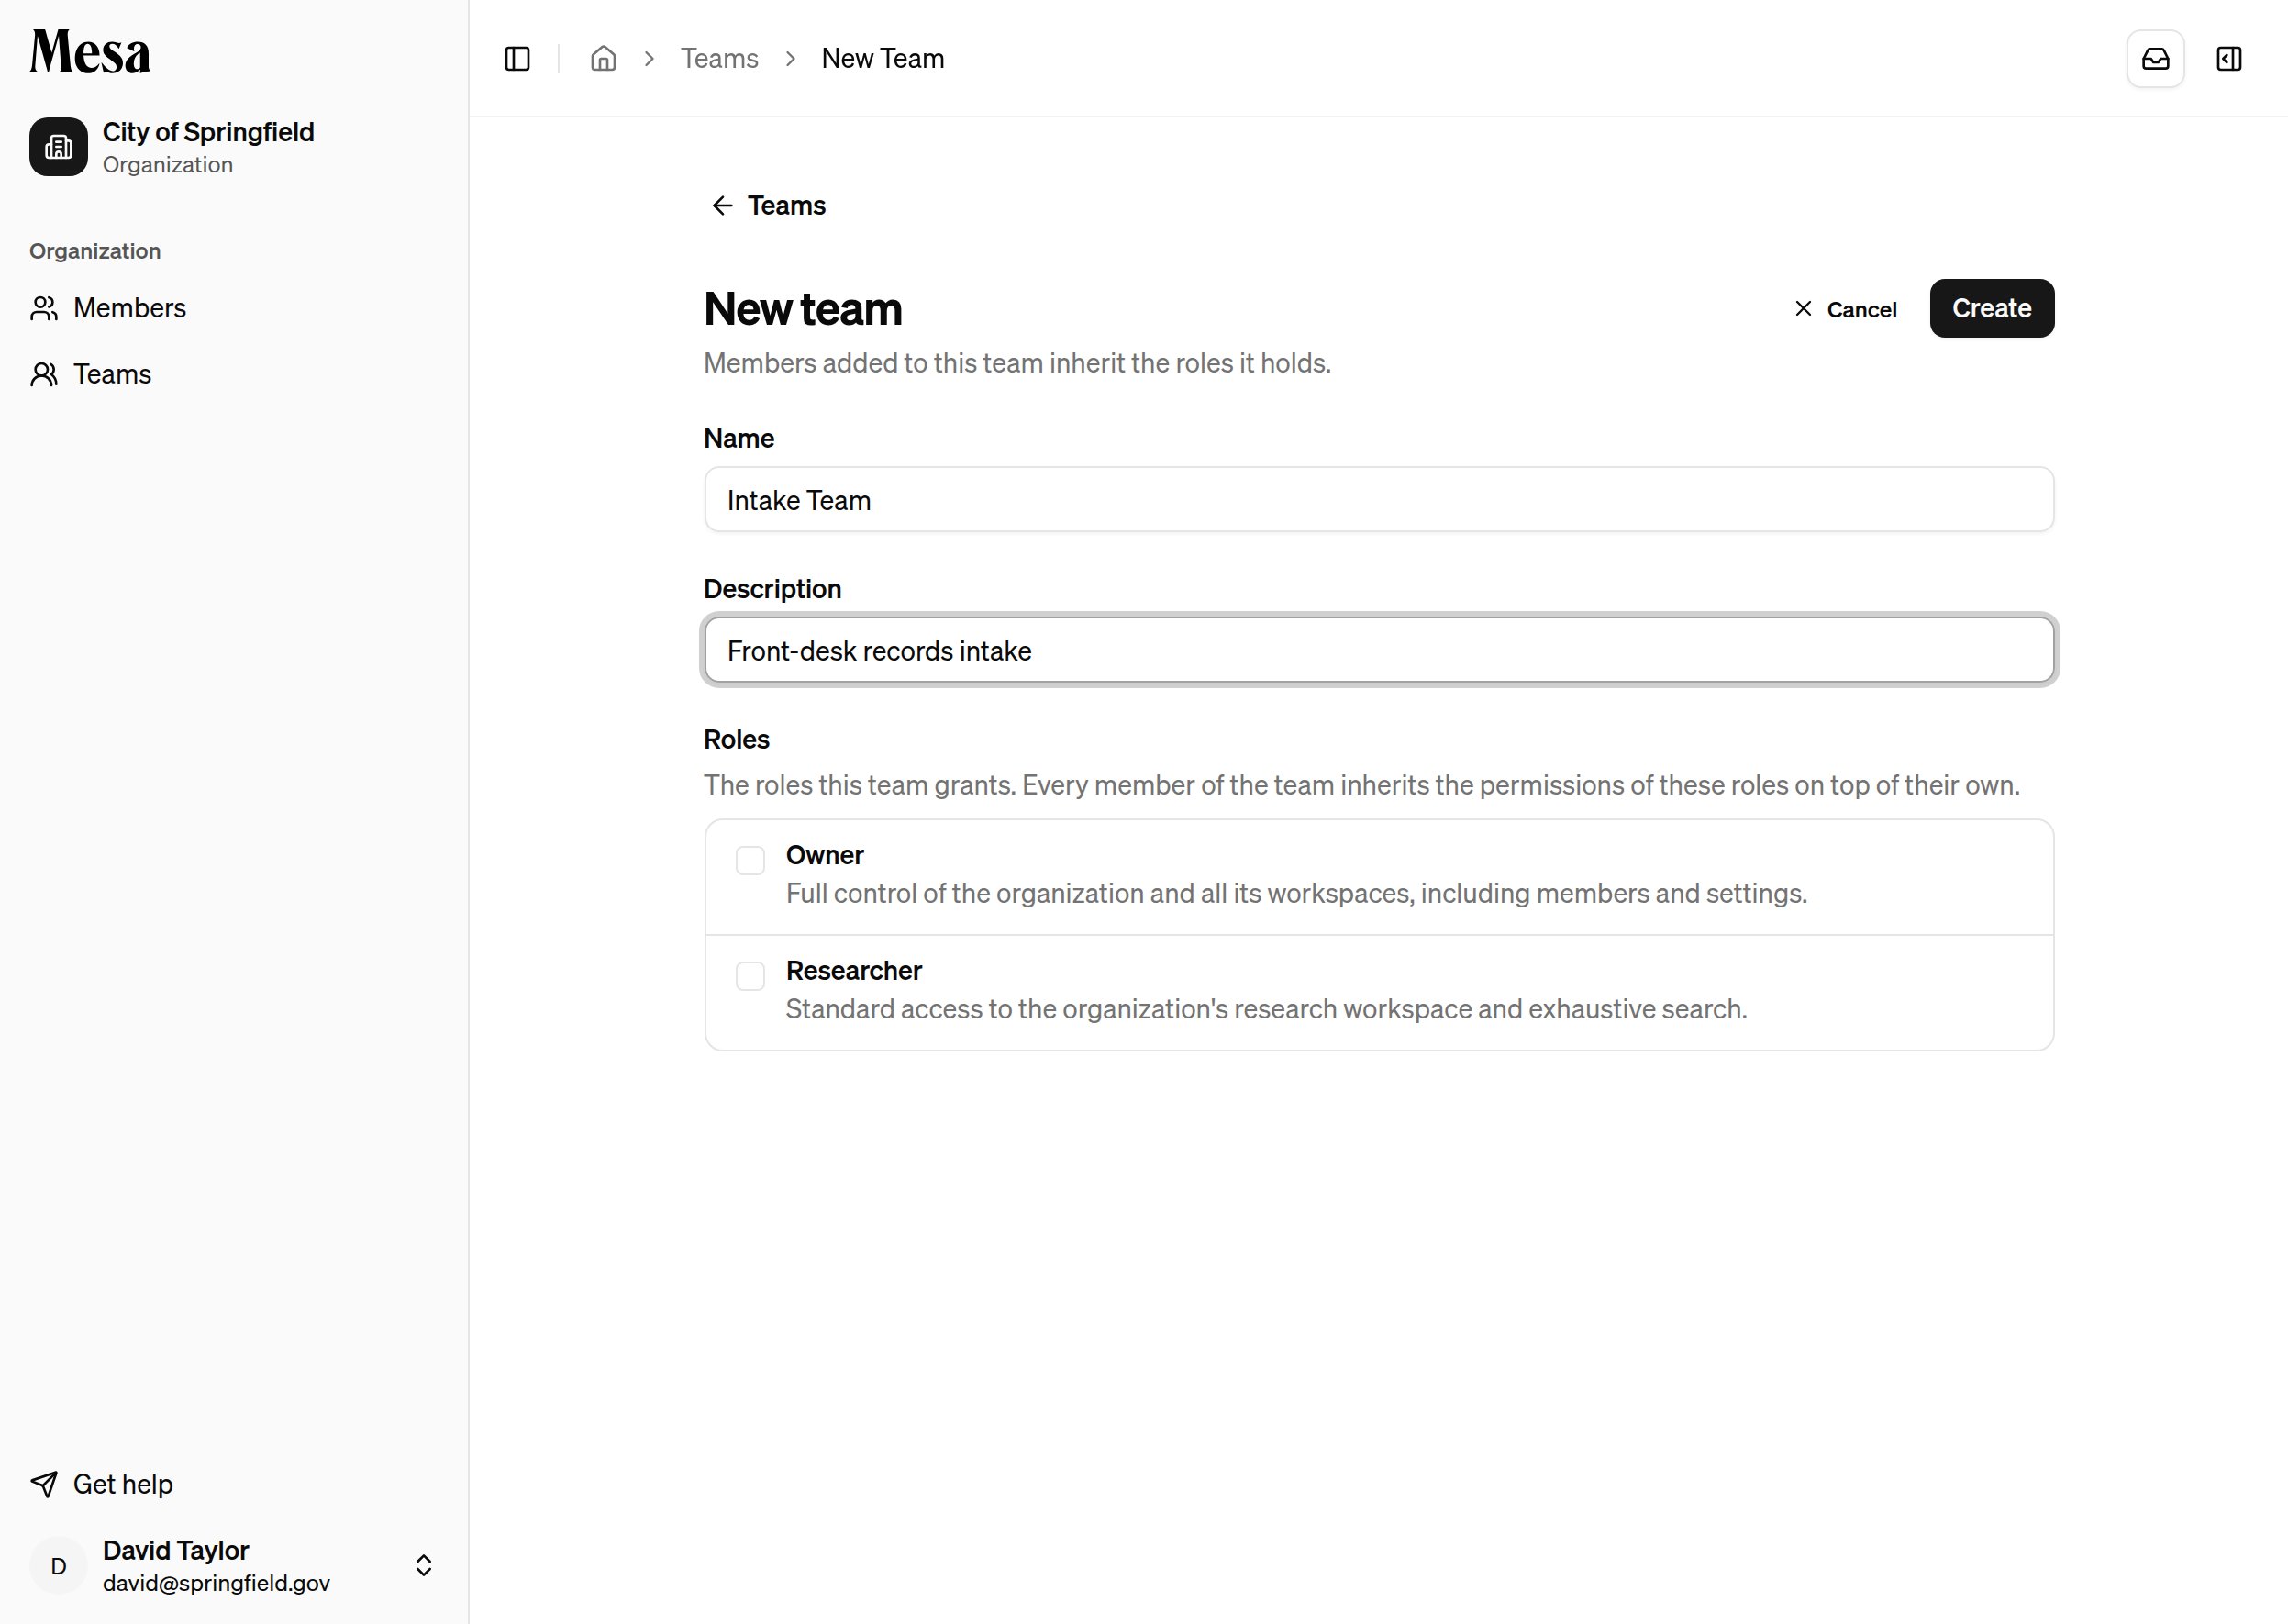Click the Owner role description text

(x=1296, y=894)
